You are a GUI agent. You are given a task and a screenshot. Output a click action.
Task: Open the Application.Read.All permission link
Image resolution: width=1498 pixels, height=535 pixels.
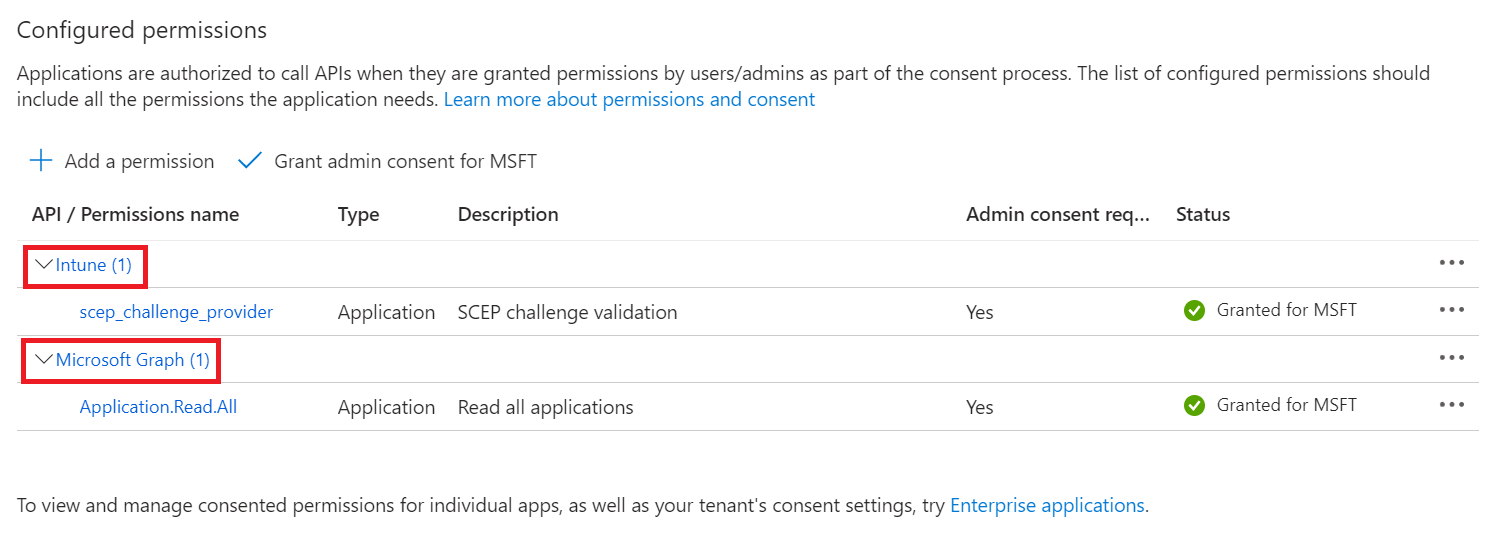158,407
